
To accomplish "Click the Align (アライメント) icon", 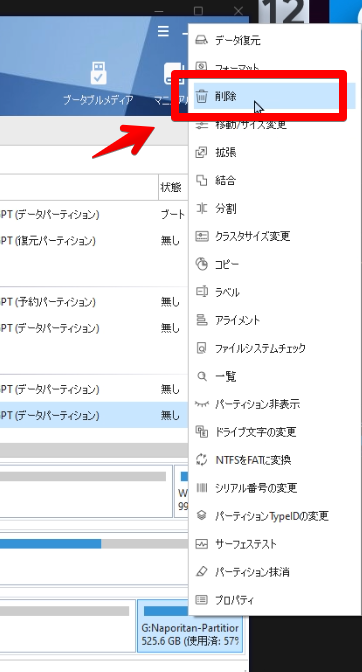I will coord(201,320).
